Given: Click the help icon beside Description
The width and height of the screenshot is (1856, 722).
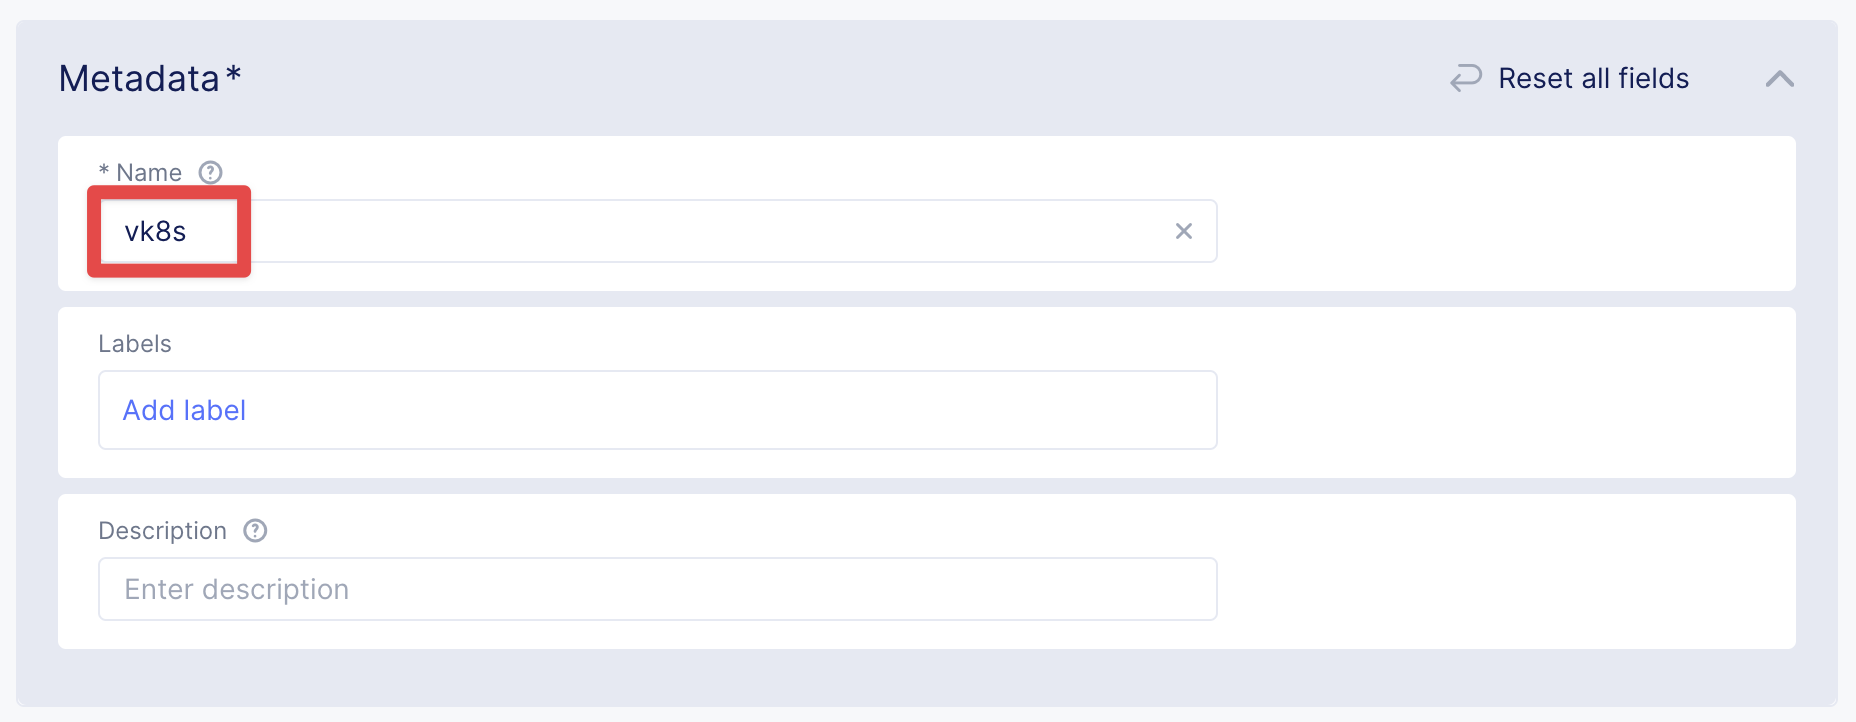Looking at the screenshot, I should [255, 531].
